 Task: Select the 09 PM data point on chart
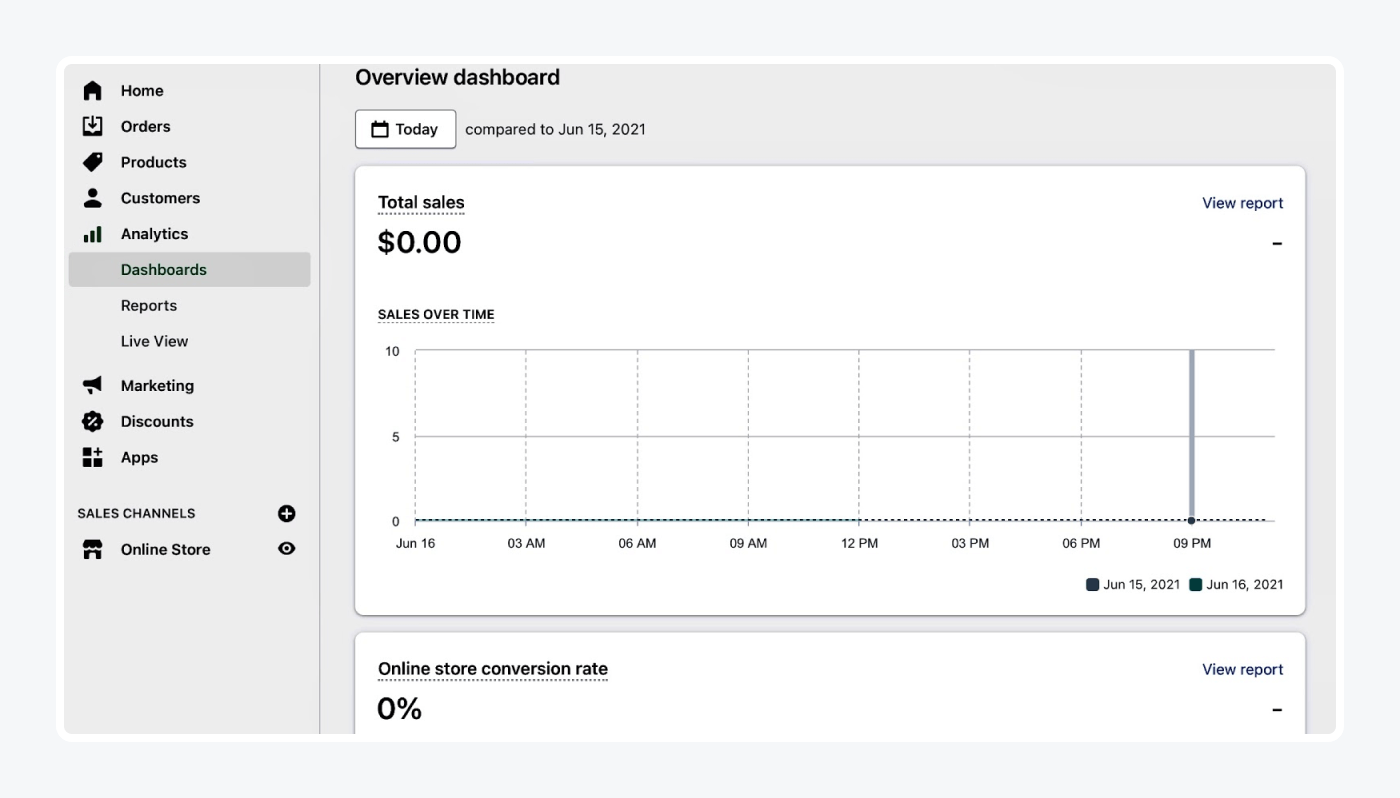[x=1191, y=520]
